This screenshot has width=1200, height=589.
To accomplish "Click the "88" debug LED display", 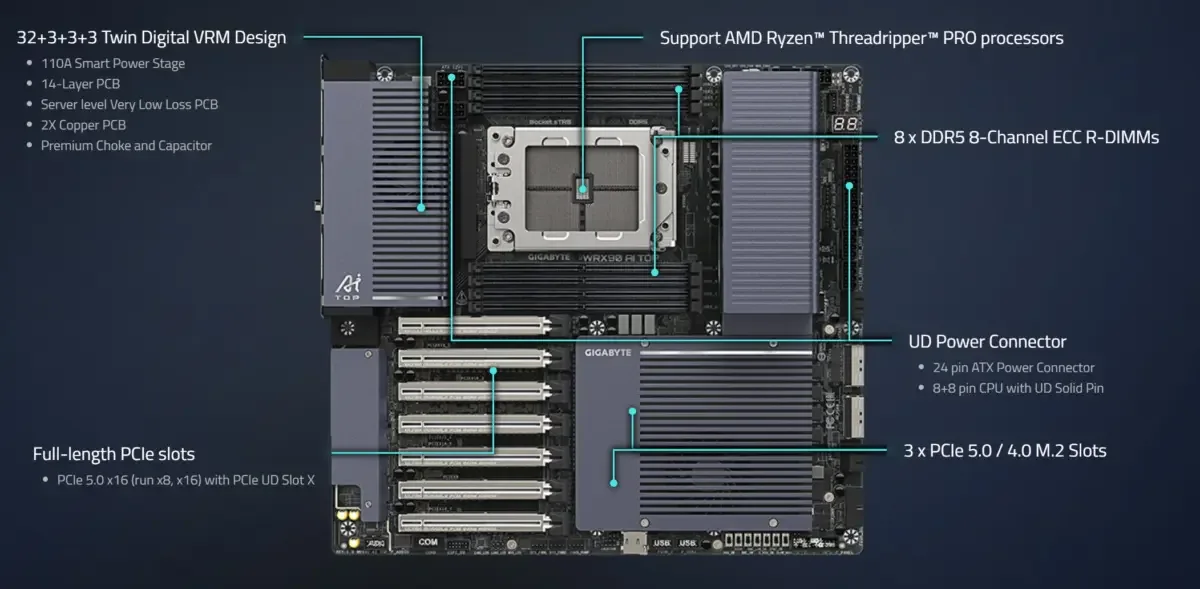I will (845, 124).
